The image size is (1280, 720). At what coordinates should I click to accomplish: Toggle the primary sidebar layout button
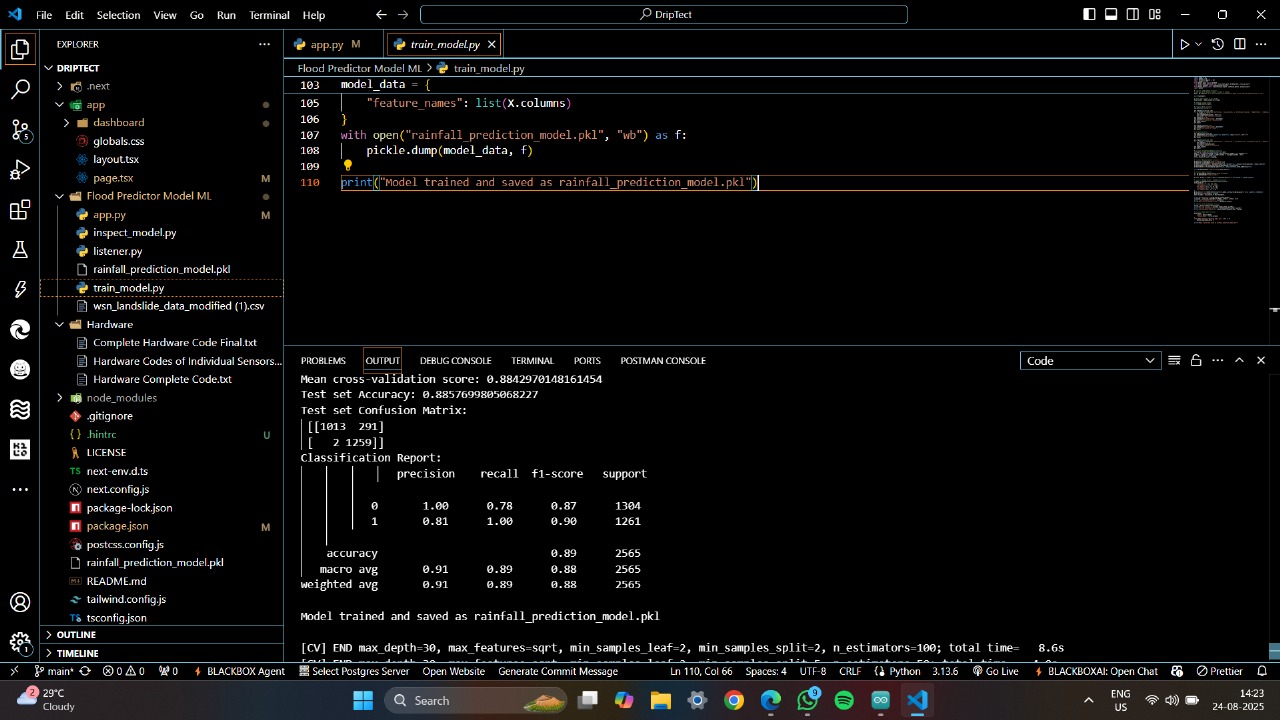coord(1089,15)
